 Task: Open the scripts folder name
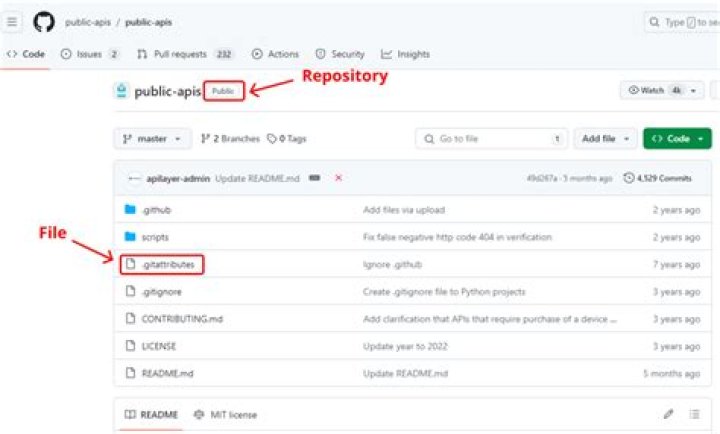(155, 237)
